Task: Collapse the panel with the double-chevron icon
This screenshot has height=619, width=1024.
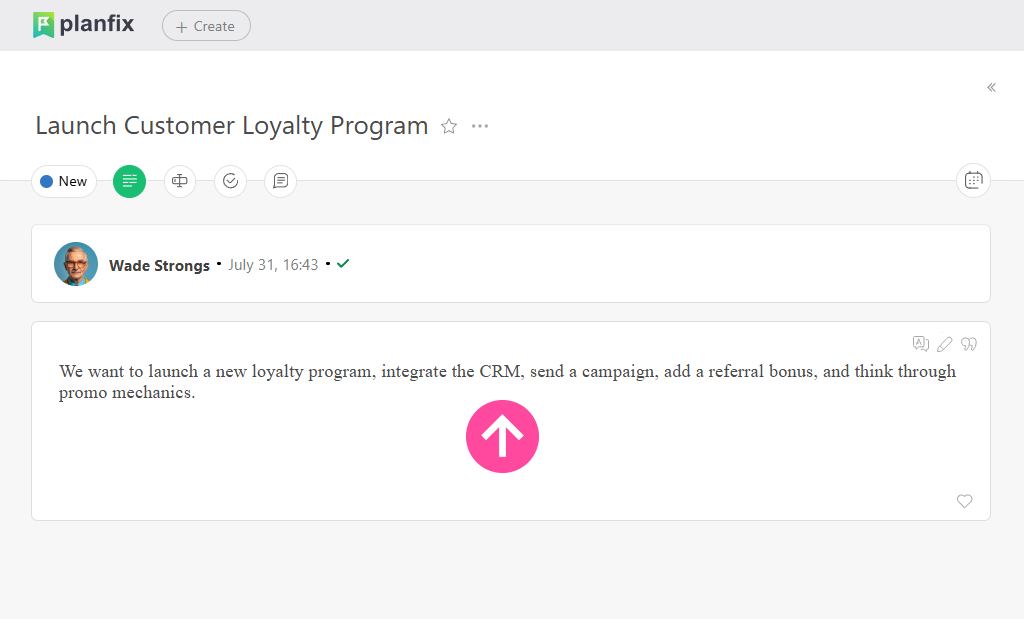Action: pyautogui.click(x=991, y=87)
